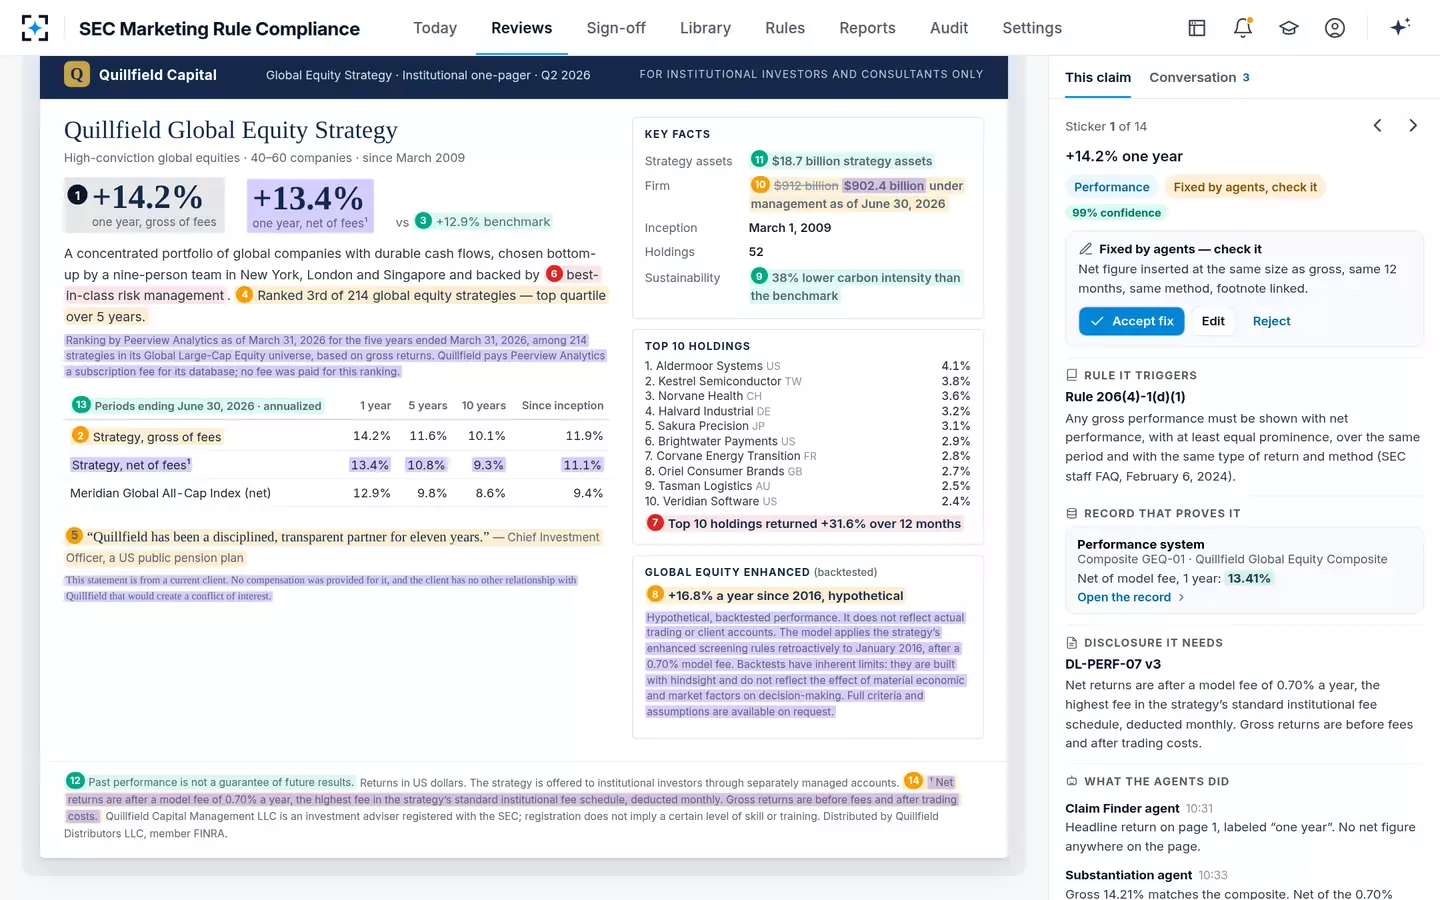
Task: Click the Quillfield Capital logo badge
Action: (76, 74)
